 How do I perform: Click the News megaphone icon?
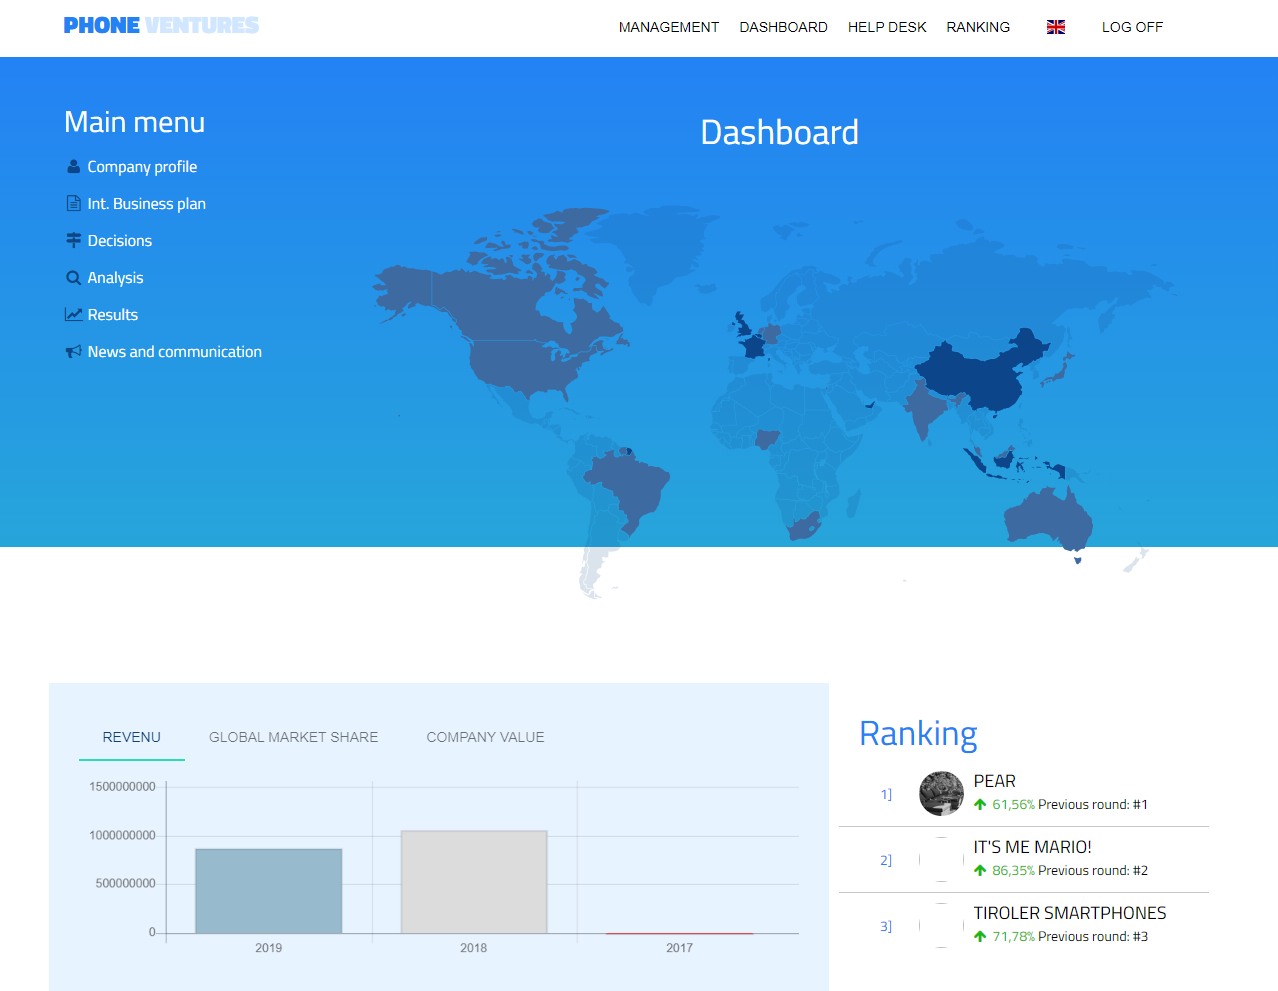[x=73, y=352]
